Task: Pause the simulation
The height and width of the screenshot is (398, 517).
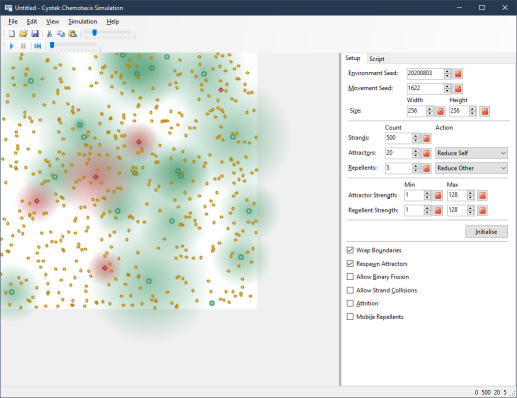Action: [x=23, y=46]
